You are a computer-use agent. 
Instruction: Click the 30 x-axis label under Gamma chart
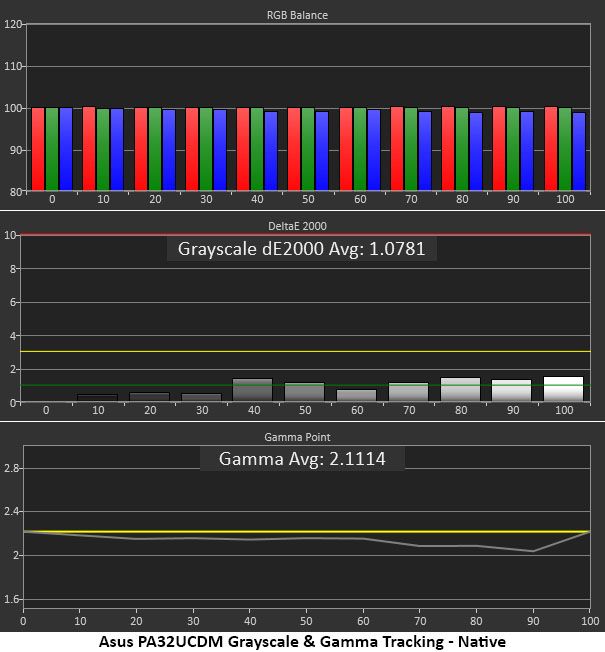pyautogui.click(x=193, y=621)
